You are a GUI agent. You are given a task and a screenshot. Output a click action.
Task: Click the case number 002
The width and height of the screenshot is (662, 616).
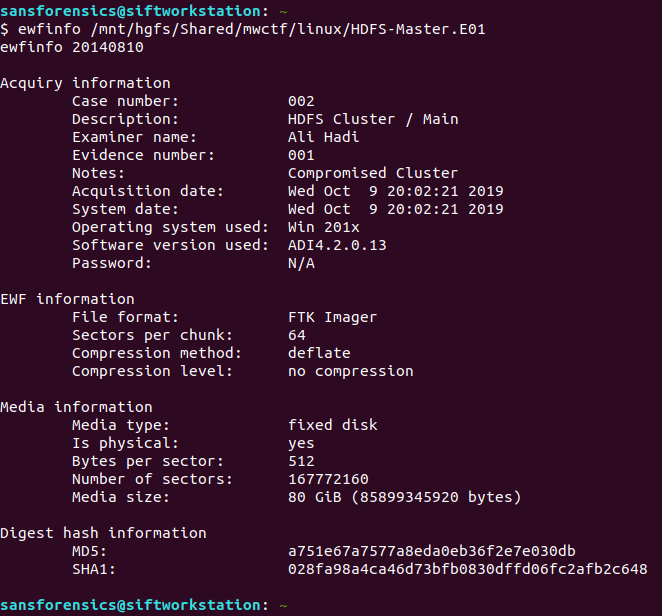(x=301, y=101)
